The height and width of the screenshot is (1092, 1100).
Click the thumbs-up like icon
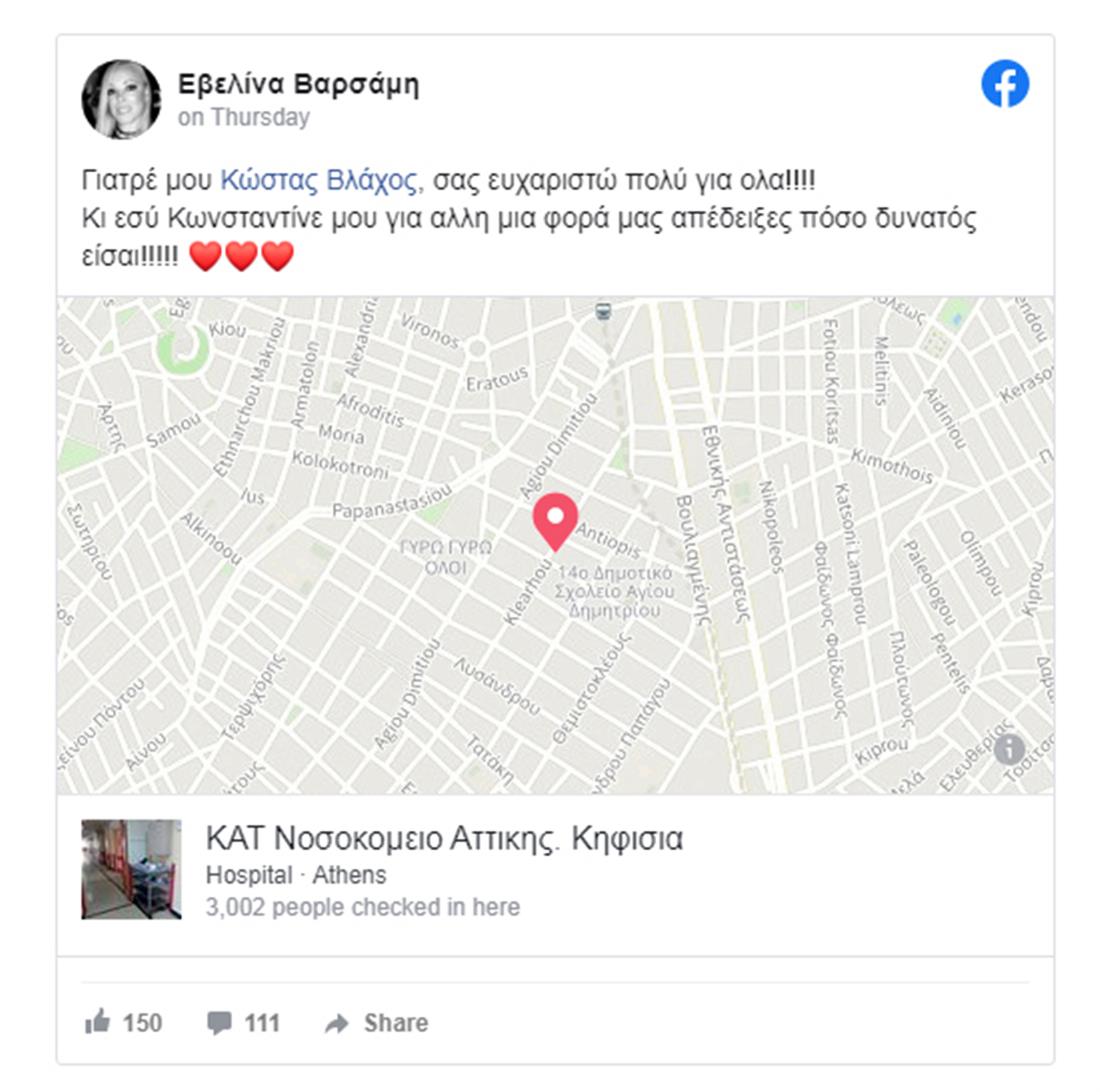point(97,1021)
